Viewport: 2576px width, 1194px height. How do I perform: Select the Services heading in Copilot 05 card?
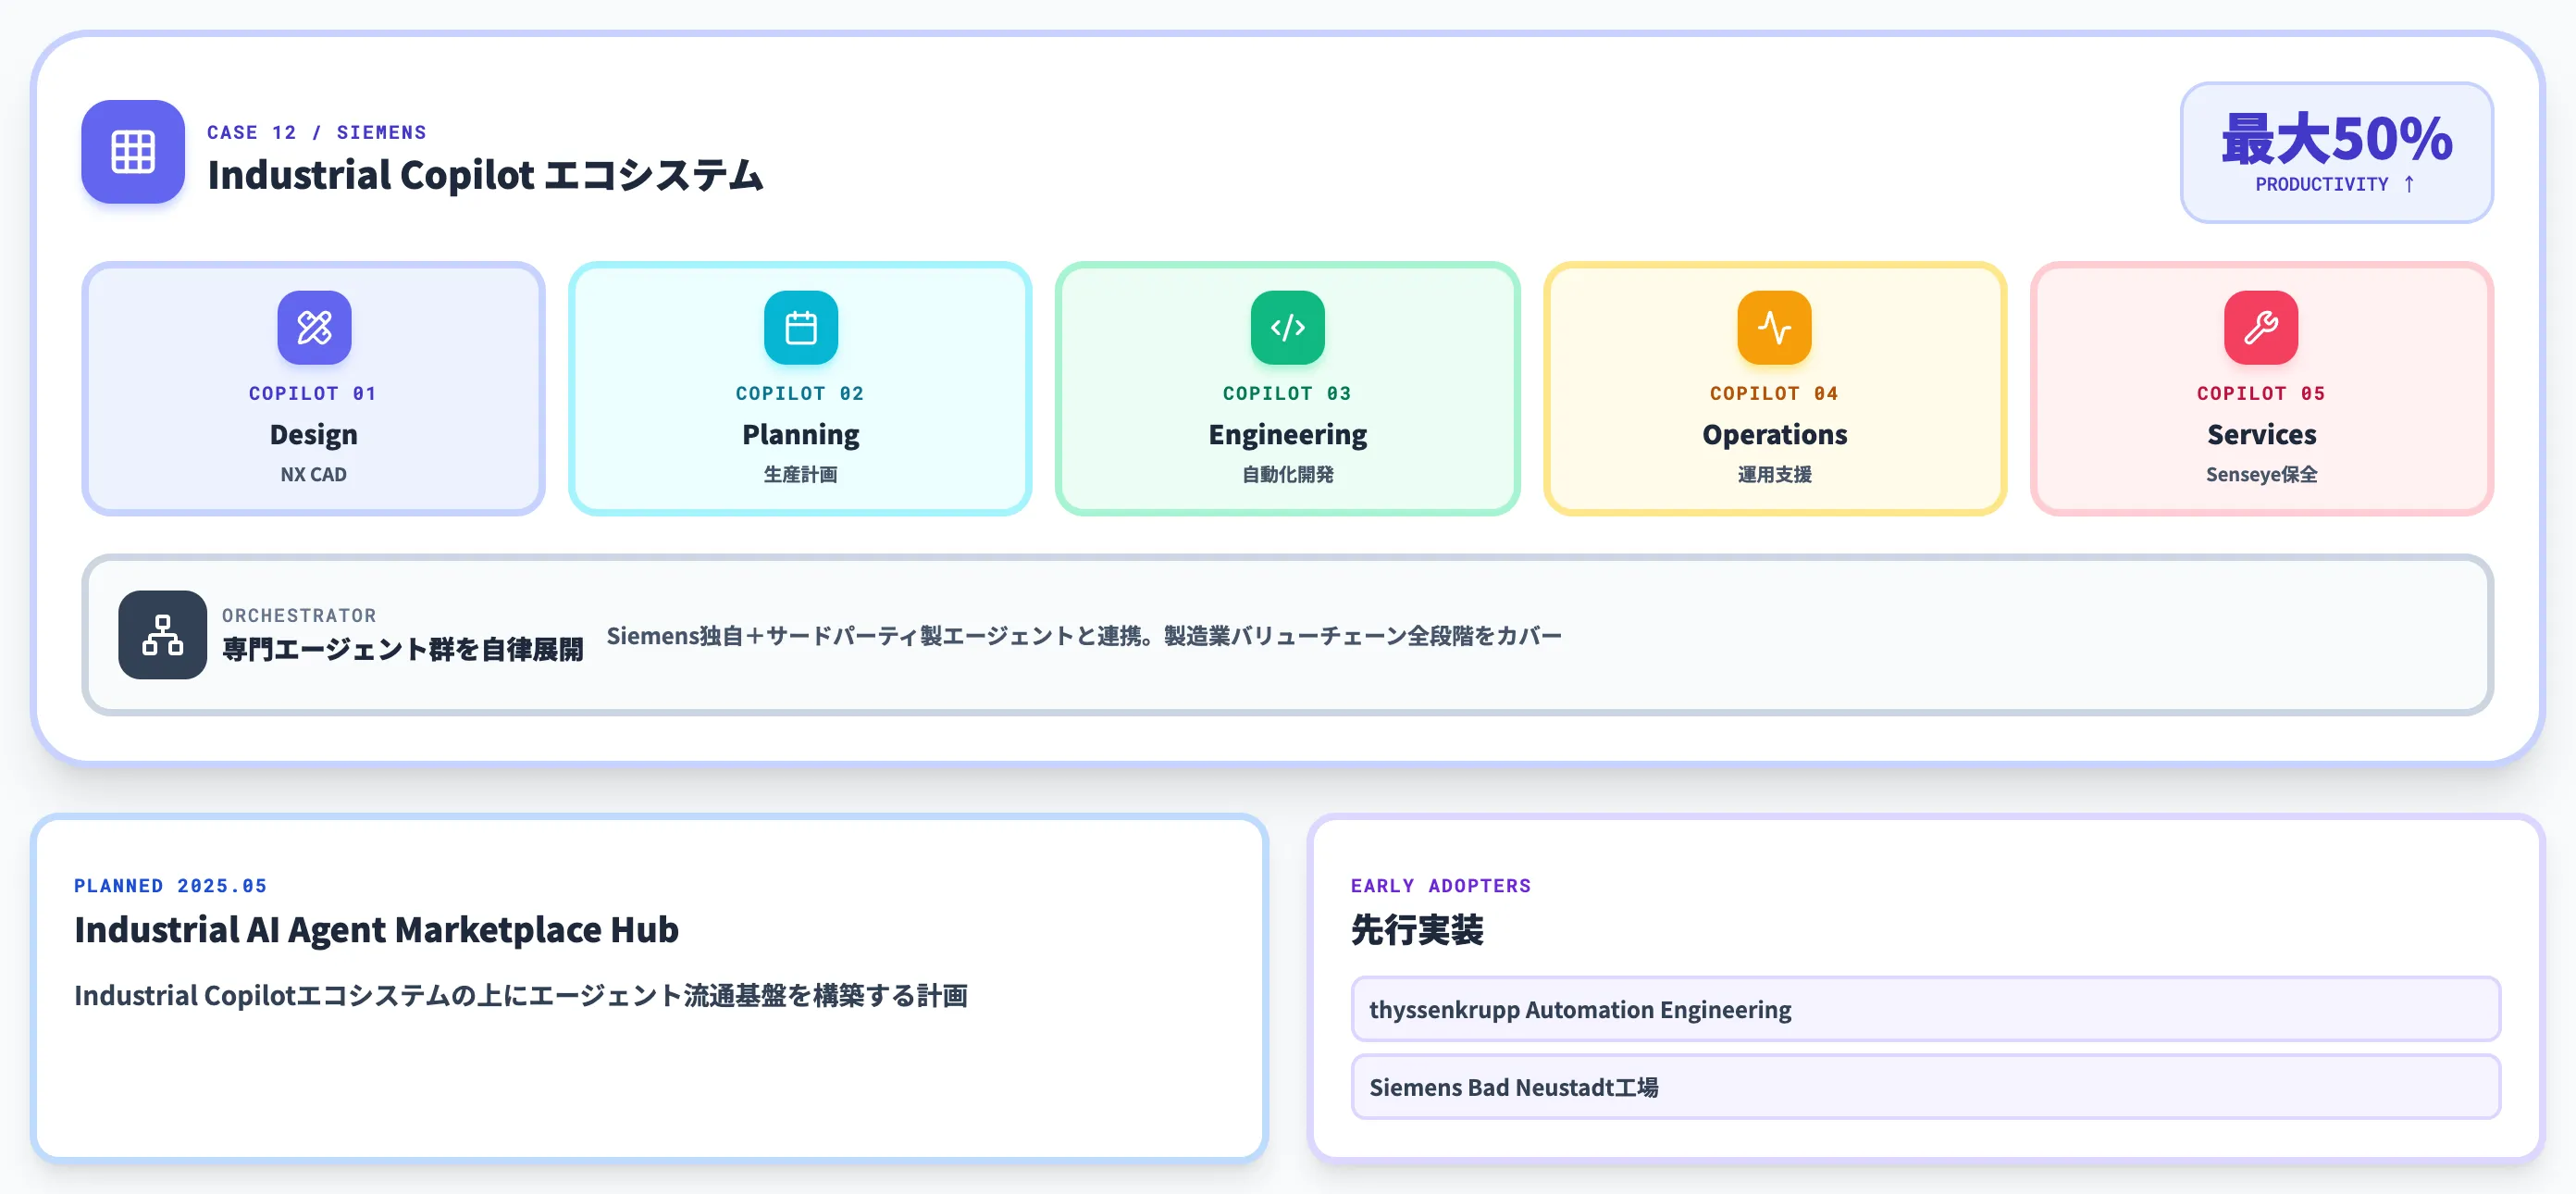pos(2261,435)
